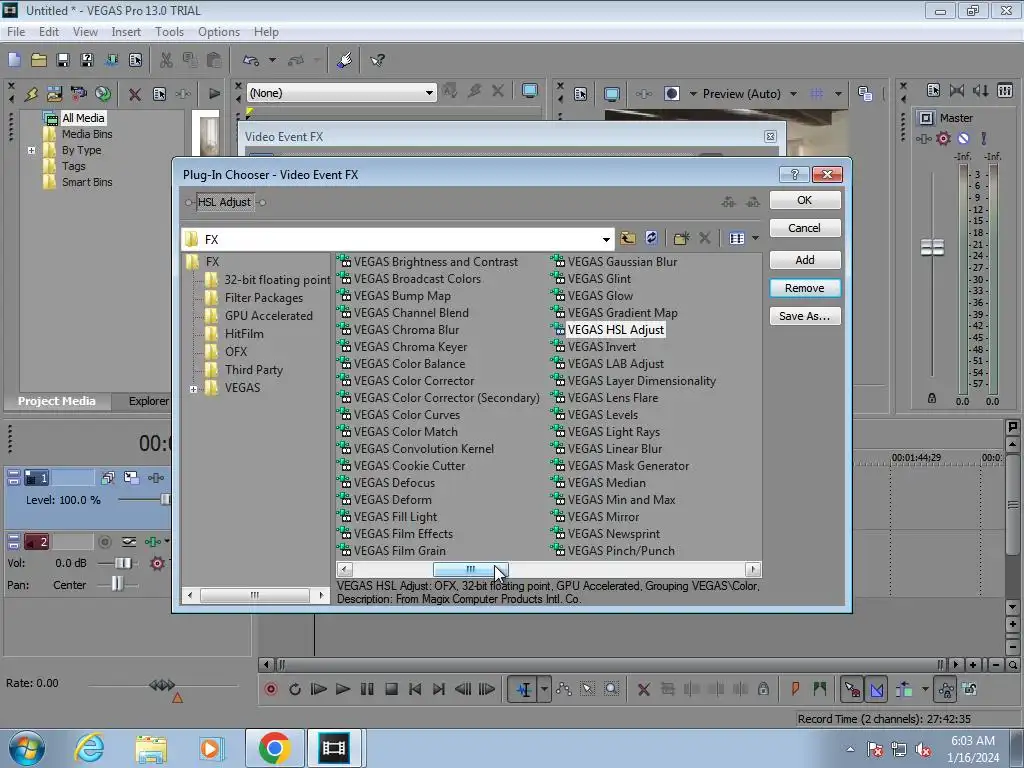Click the Save As... button
This screenshot has width=1024, height=768.
(x=805, y=316)
